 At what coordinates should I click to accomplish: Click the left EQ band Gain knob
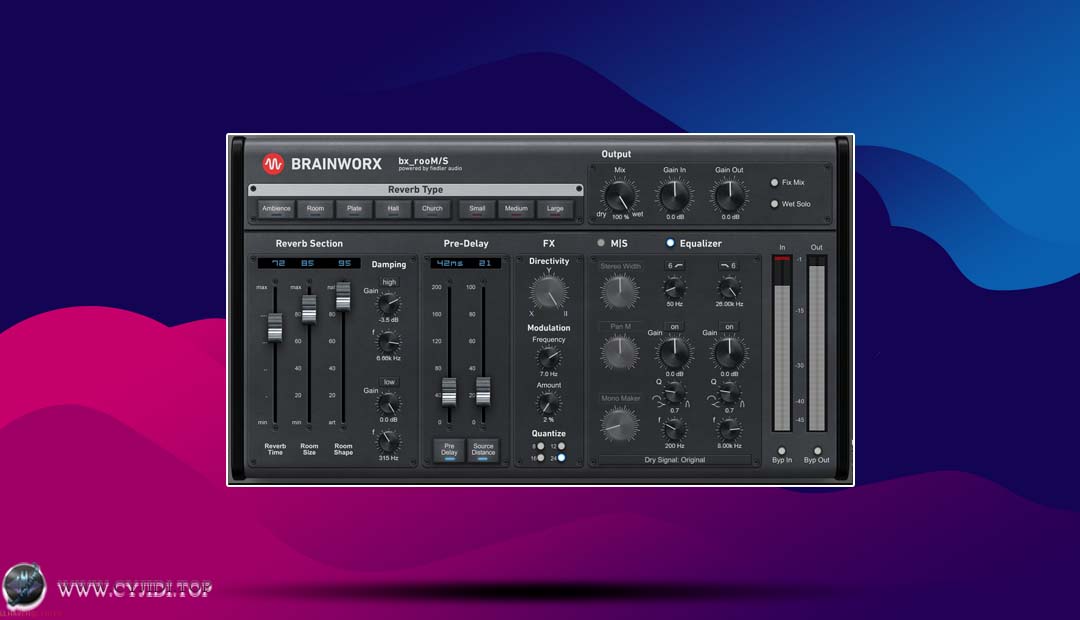[x=674, y=353]
